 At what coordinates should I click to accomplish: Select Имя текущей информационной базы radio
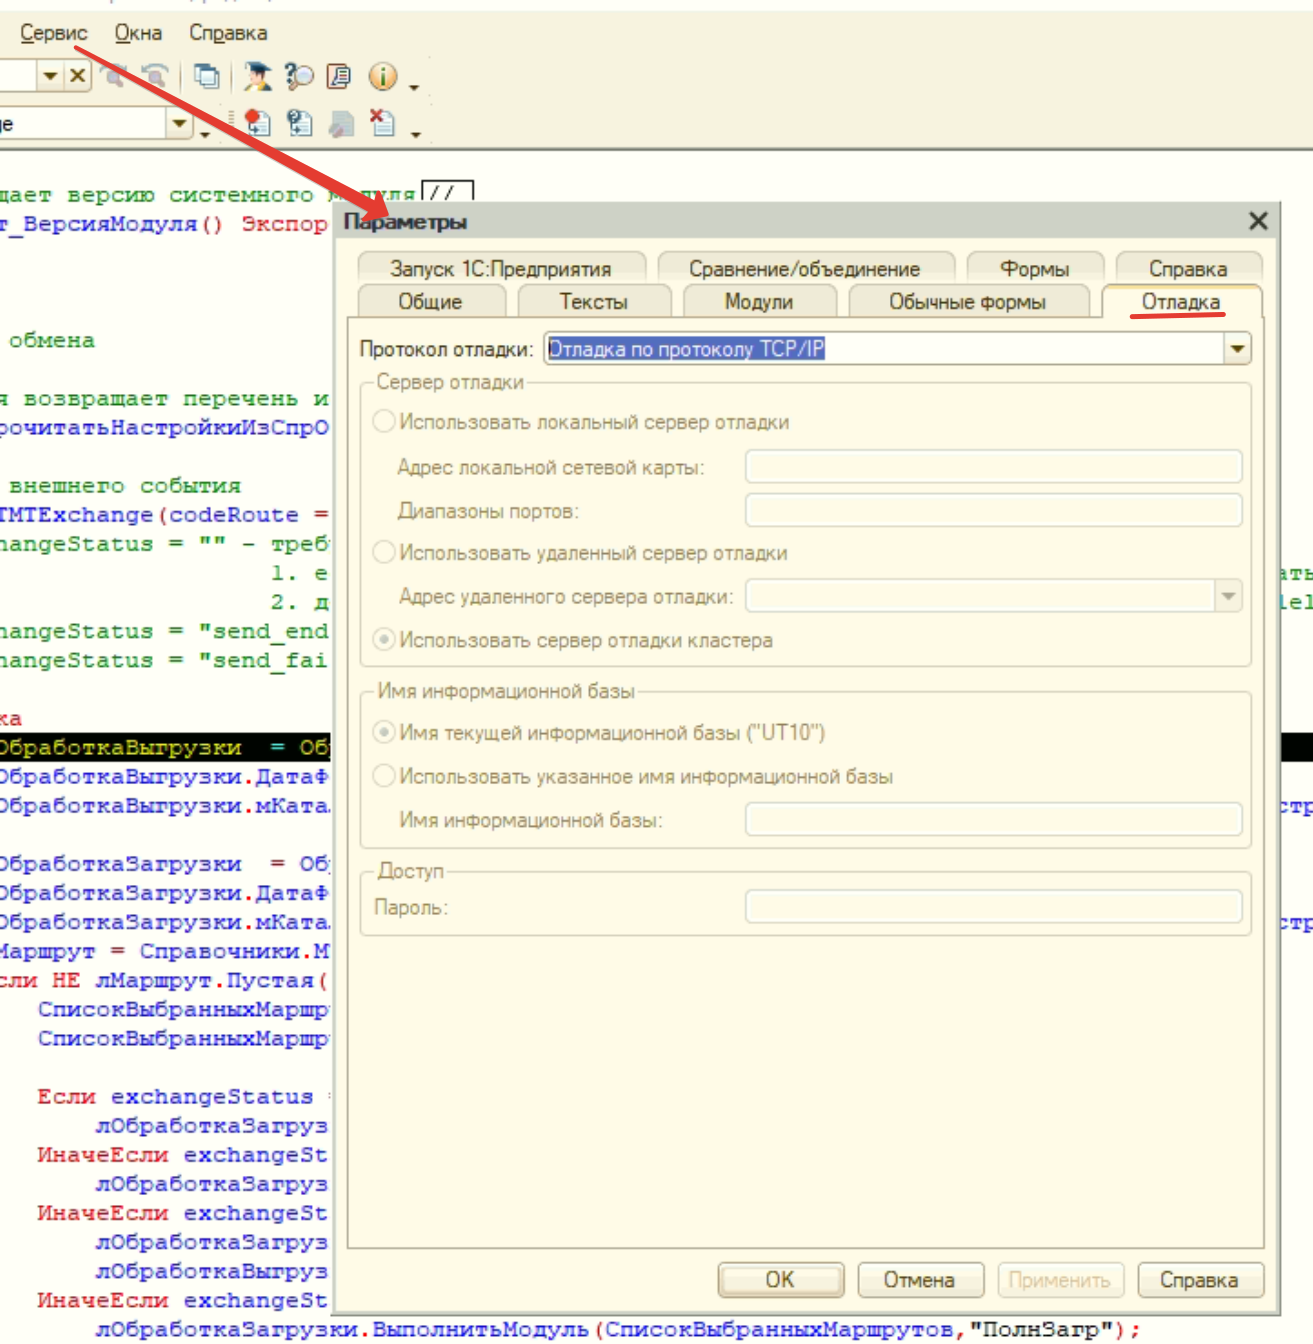pyautogui.click(x=383, y=732)
